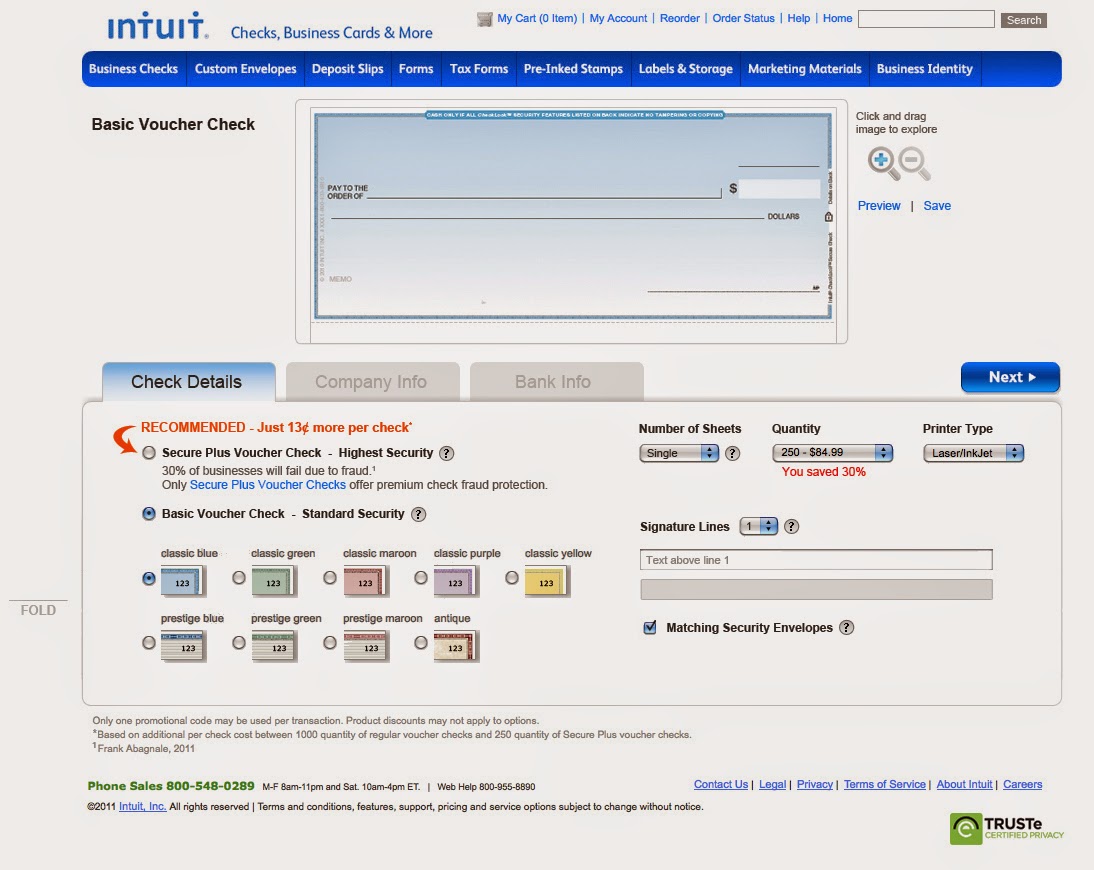
Task: Open help icon for Basic Voucher Check
Action: pos(418,514)
